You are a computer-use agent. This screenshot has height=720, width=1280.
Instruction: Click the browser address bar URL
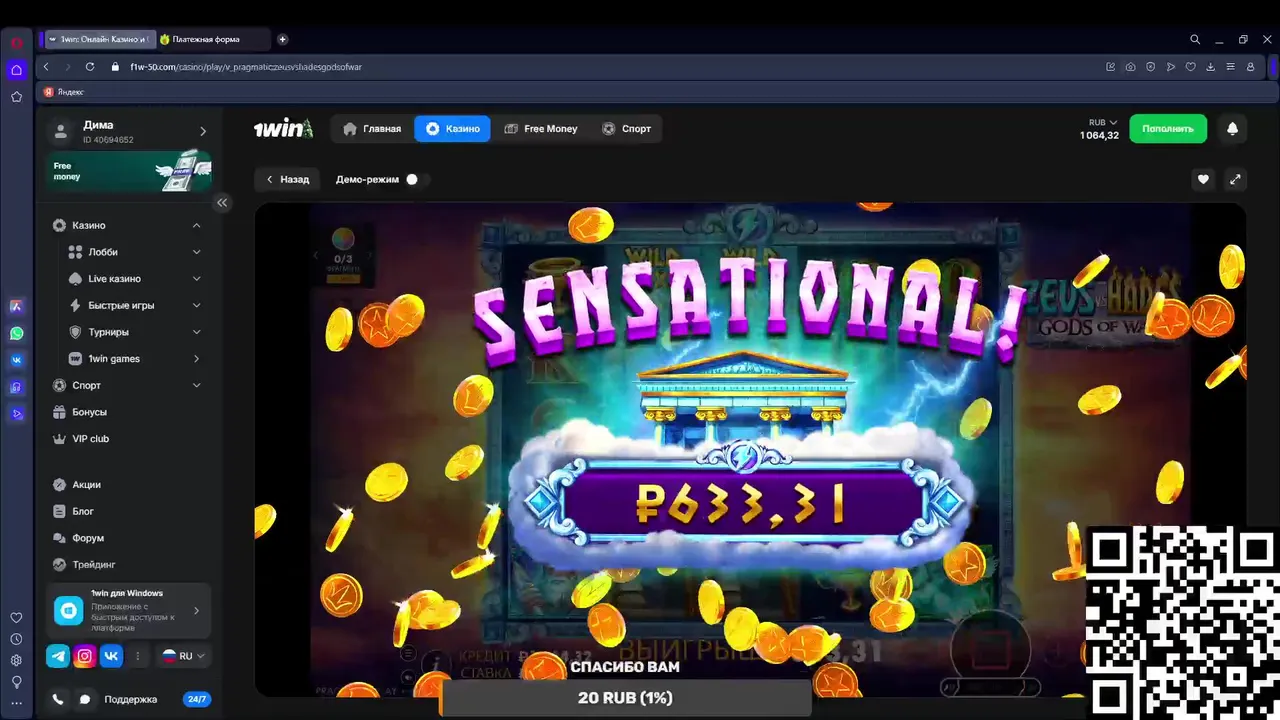pos(245,67)
